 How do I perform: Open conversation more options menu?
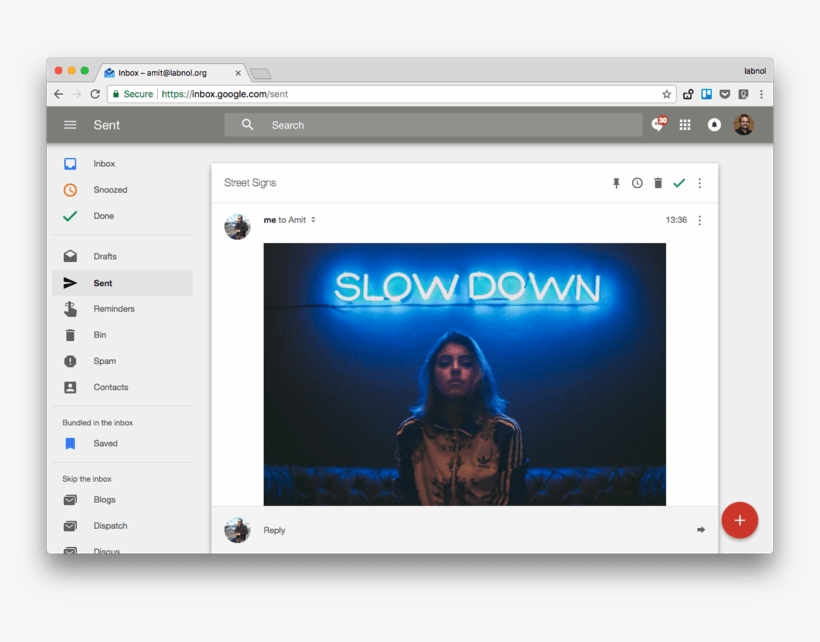700,183
